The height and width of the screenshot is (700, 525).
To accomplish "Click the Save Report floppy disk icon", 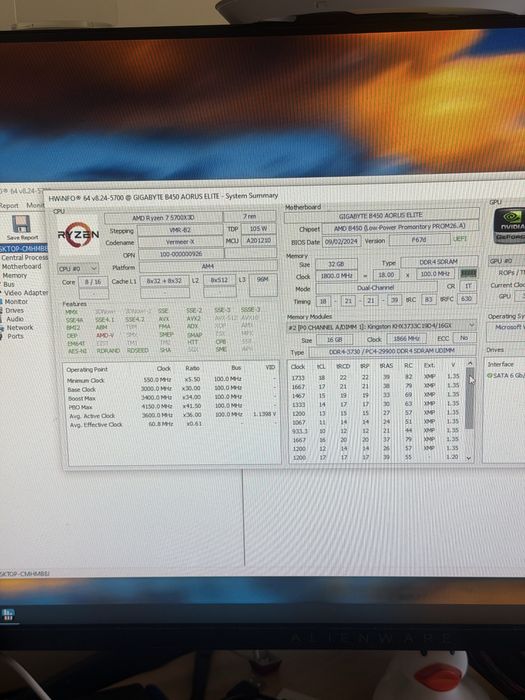I will [x=21, y=224].
